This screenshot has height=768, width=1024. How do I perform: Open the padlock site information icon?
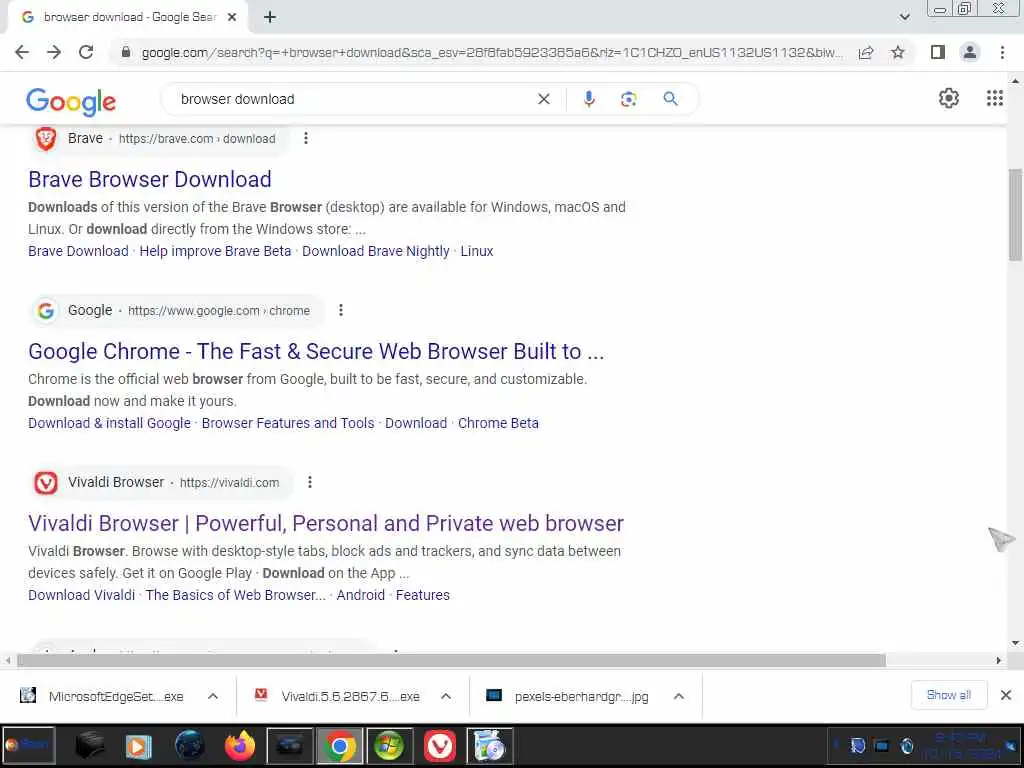point(126,52)
